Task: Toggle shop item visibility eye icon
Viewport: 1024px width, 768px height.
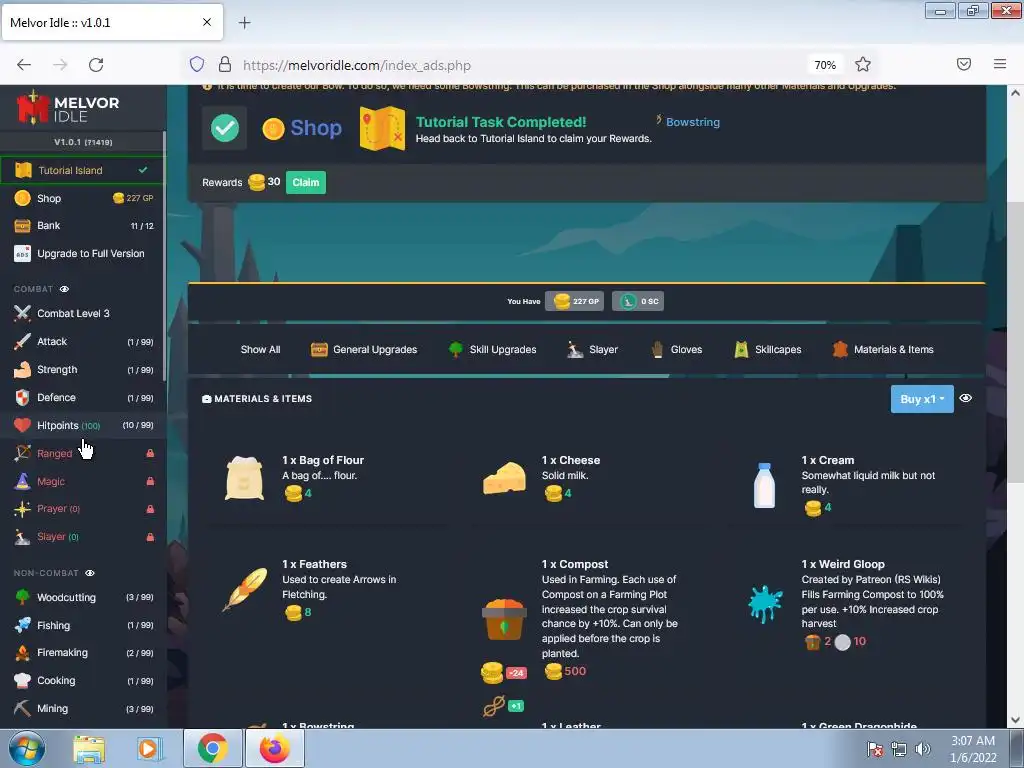Action: coord(965,398)
